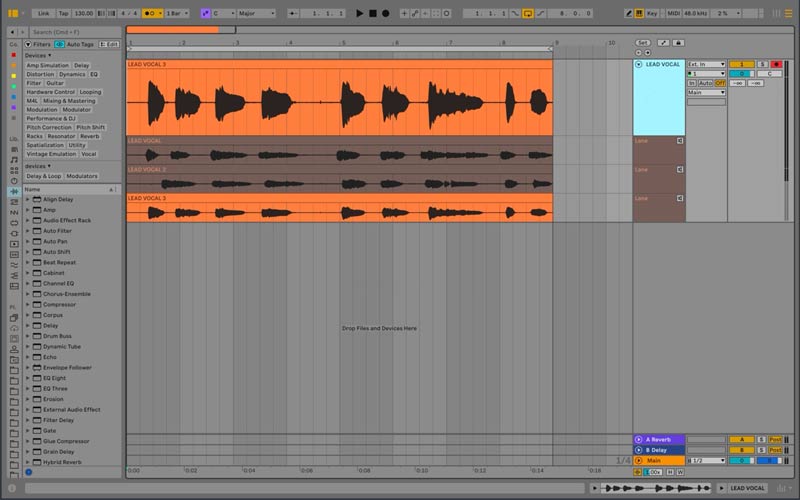Click the Tap tempo button
The width and height of the screenshot is (800, 500).
[x=63, y=13]
